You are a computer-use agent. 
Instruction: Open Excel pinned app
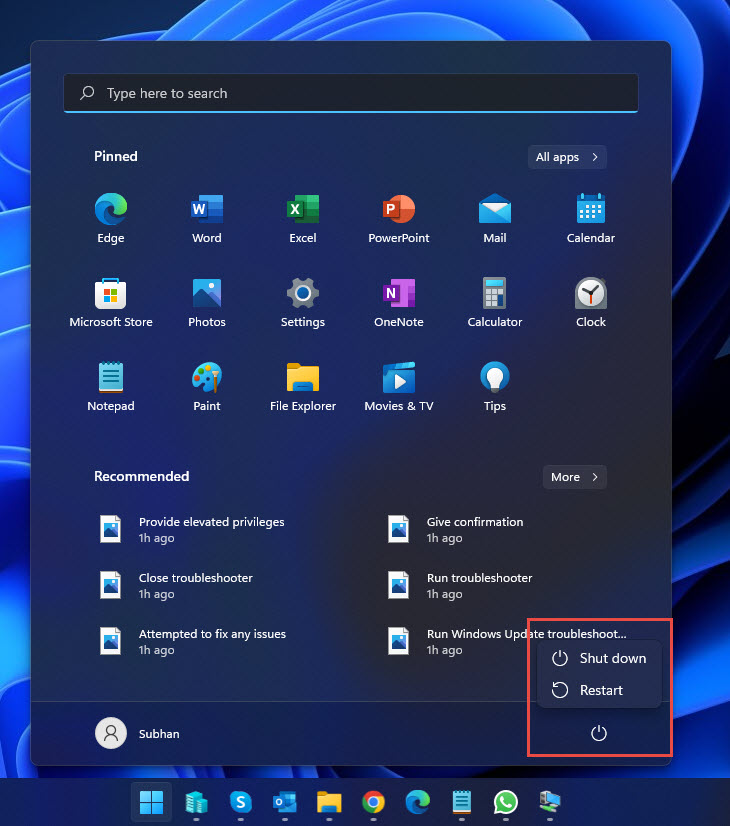coord(303,218)
